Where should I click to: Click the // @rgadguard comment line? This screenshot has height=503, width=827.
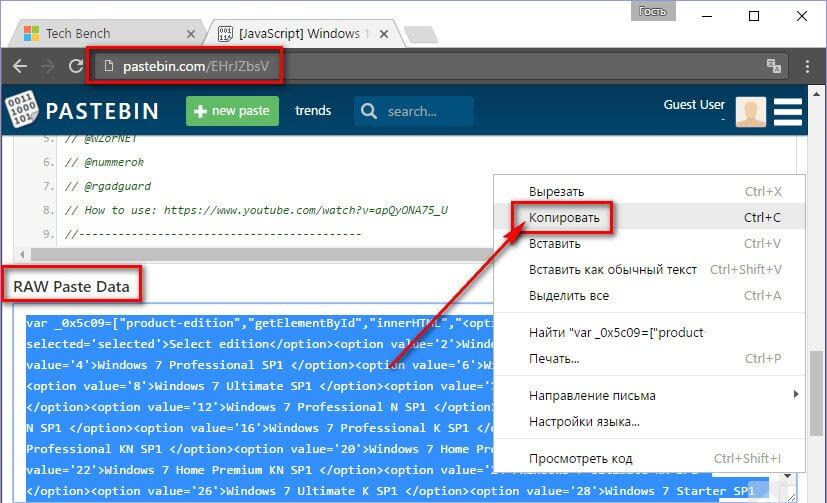[x=108, y=186]
